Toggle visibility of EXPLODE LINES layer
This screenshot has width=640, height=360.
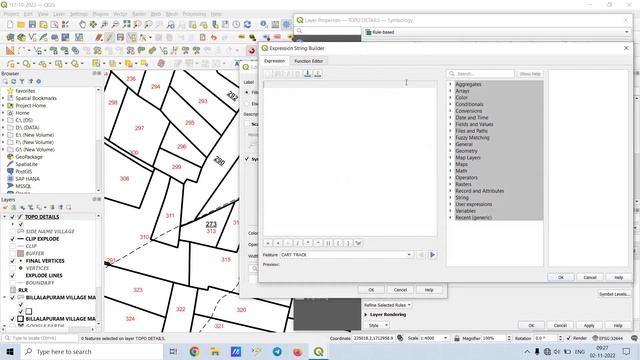(x=12, y=276)
